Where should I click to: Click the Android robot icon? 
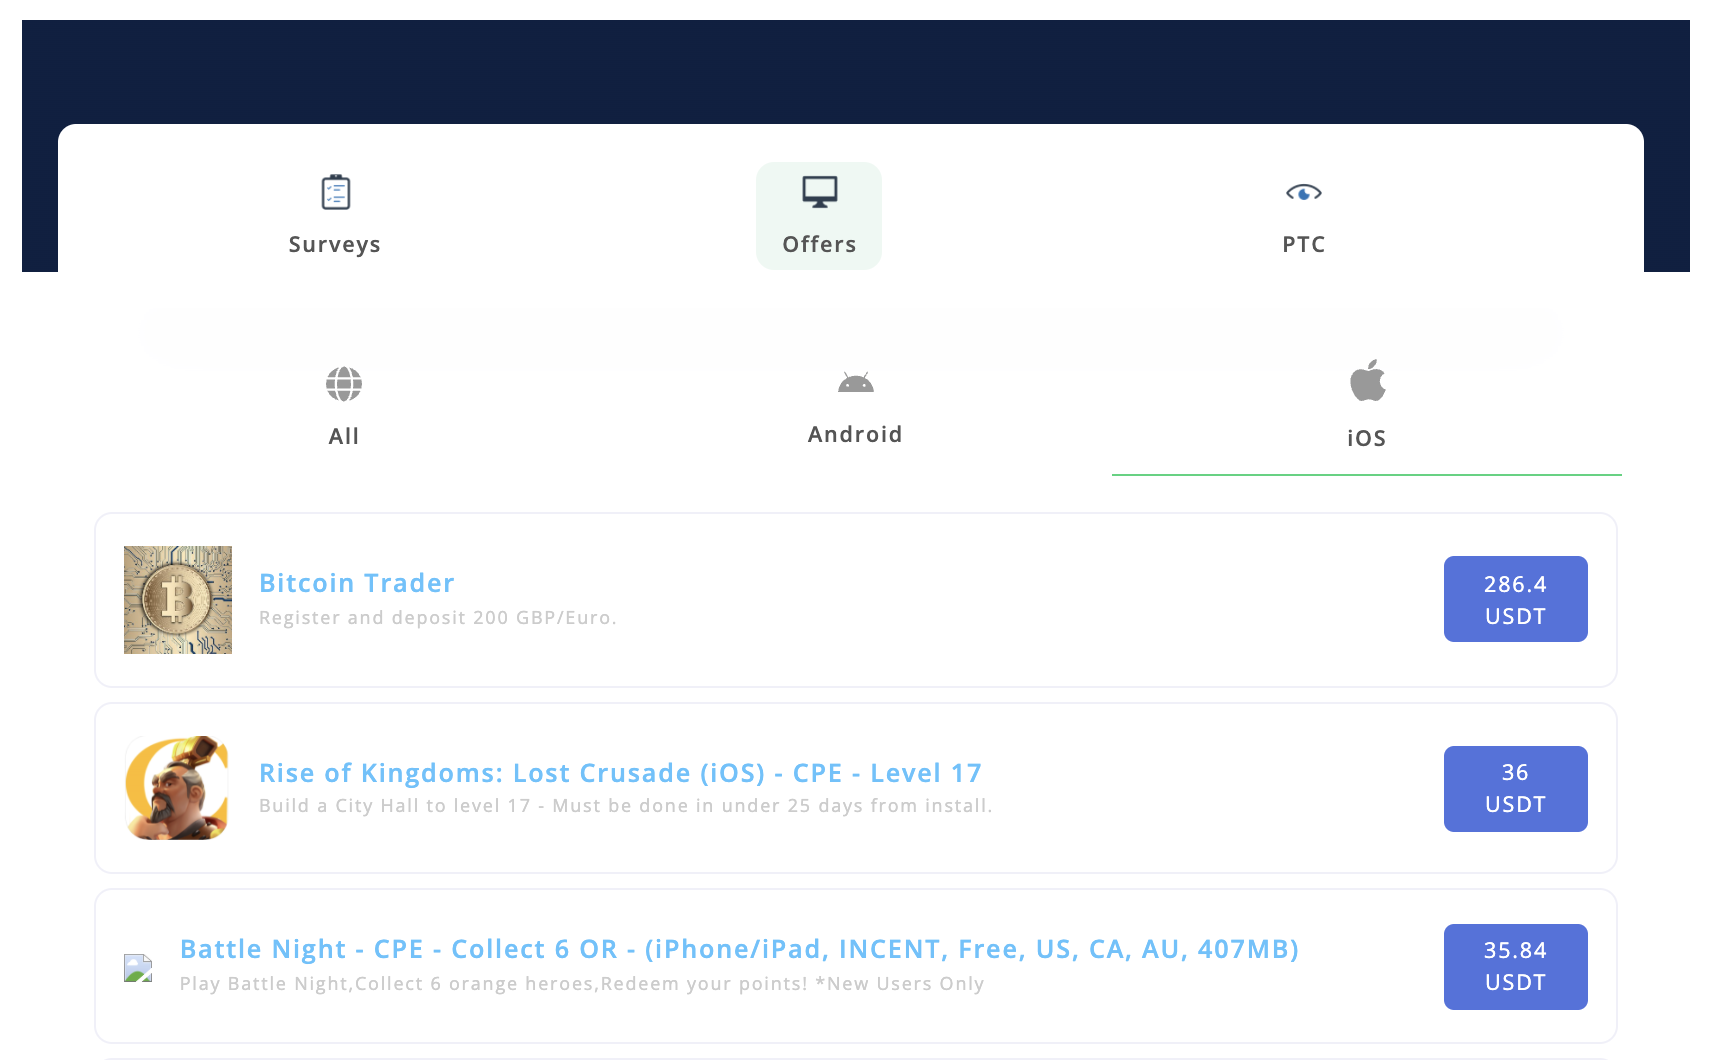pos(855,382)
